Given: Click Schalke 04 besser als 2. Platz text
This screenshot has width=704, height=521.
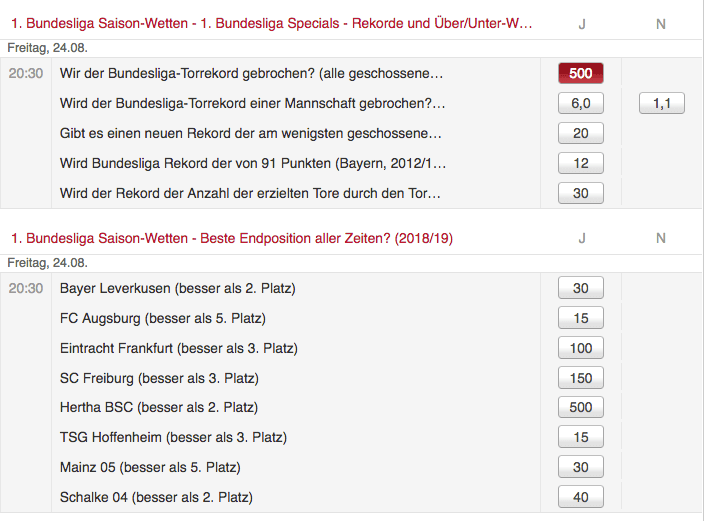Looking at the screenshot, I should click(x=156, y=497).
